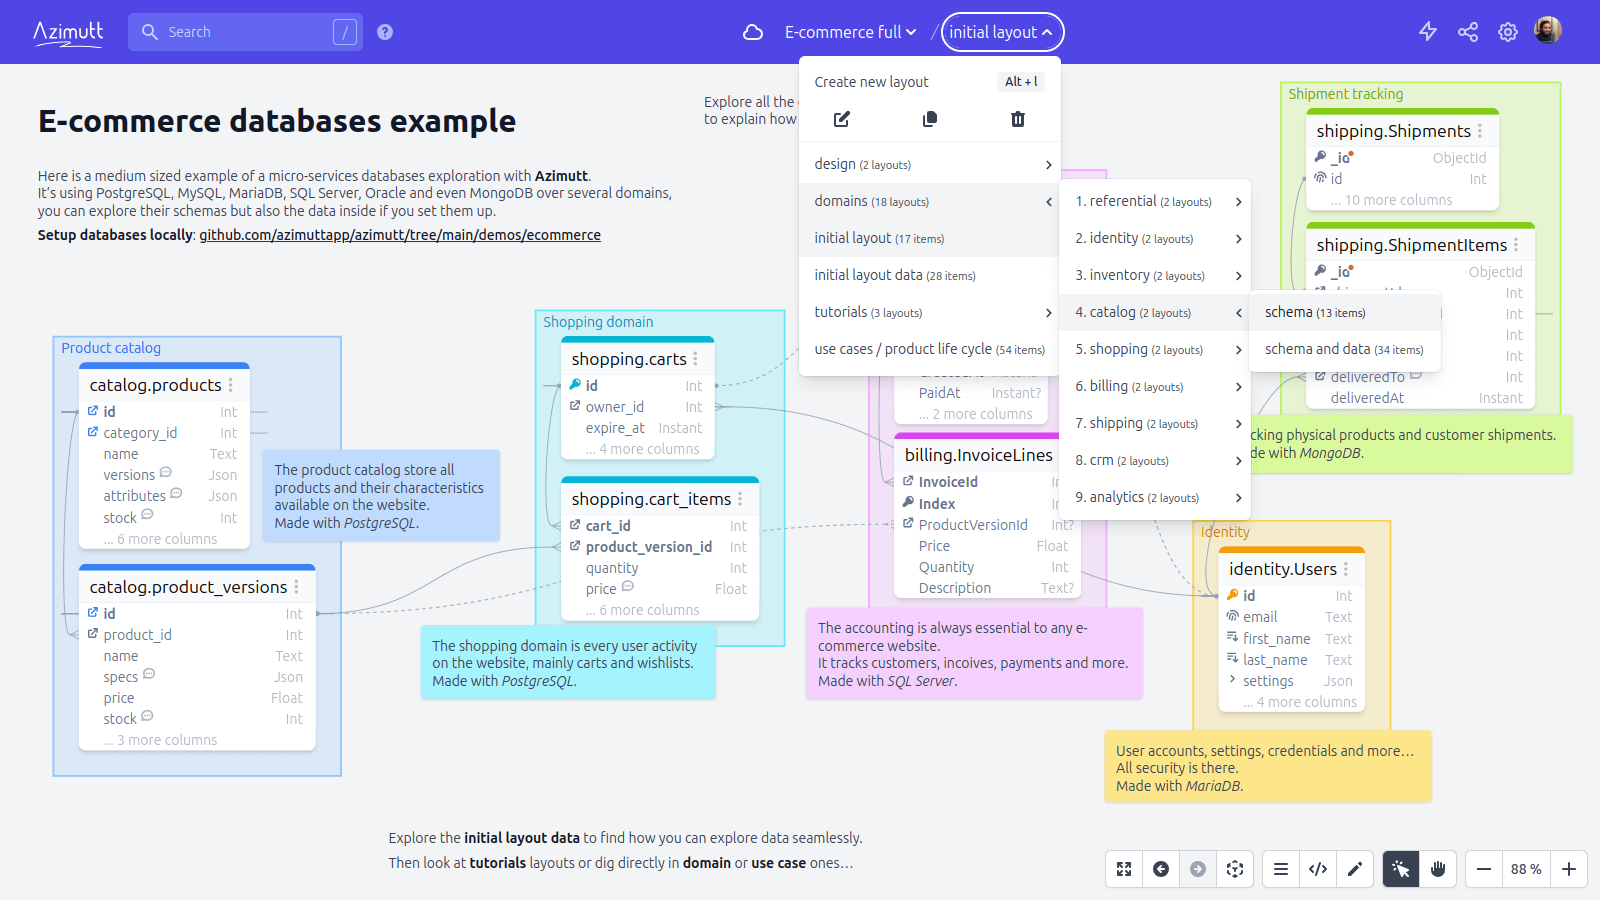Open catalog.products table options dots

point(231,385)
